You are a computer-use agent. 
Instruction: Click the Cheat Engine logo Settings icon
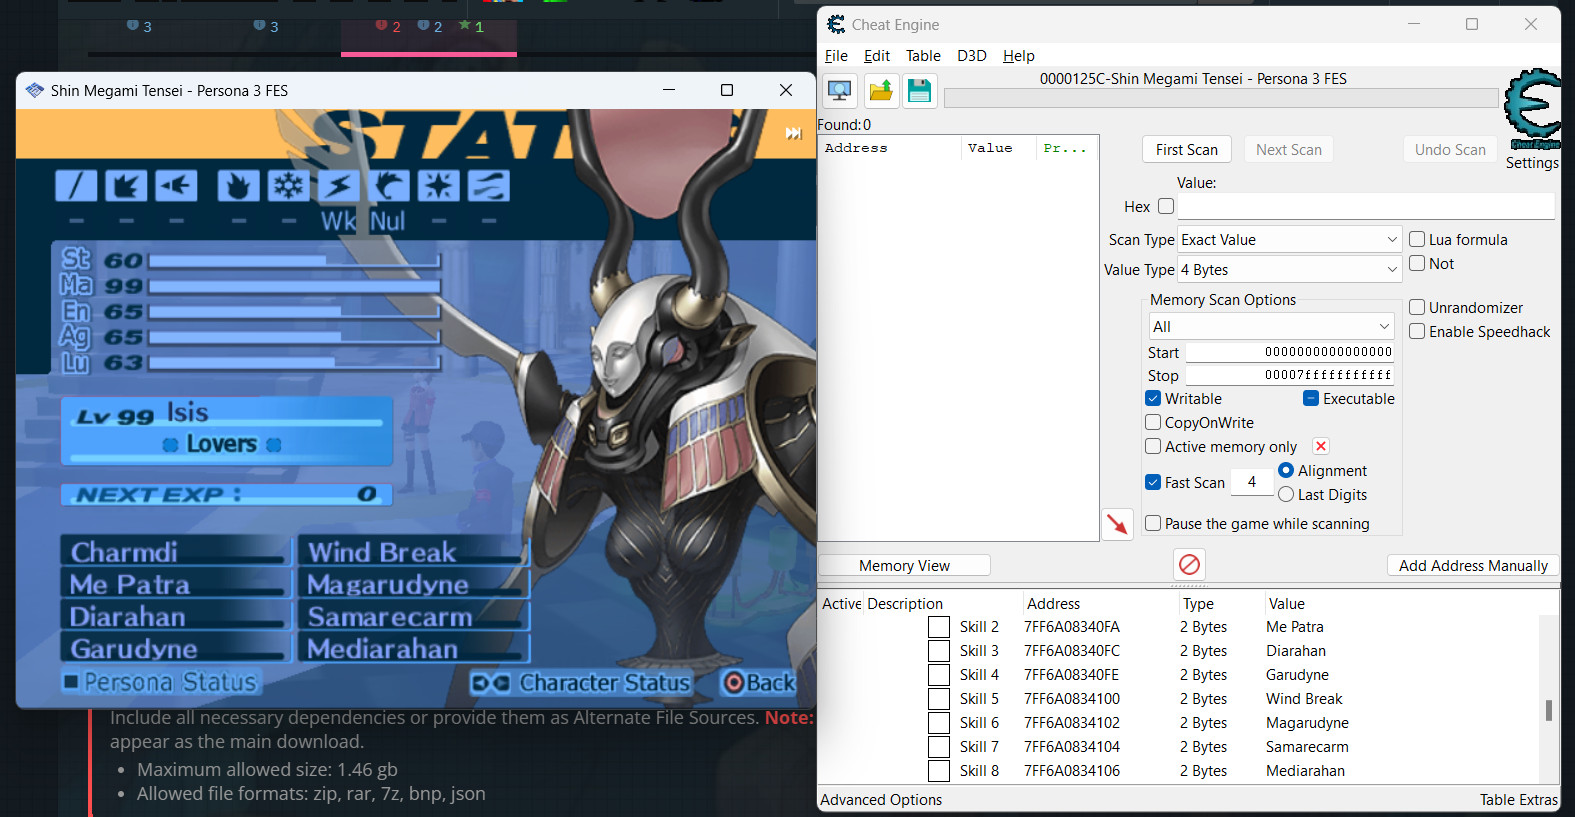click(x=1532, y=109)
